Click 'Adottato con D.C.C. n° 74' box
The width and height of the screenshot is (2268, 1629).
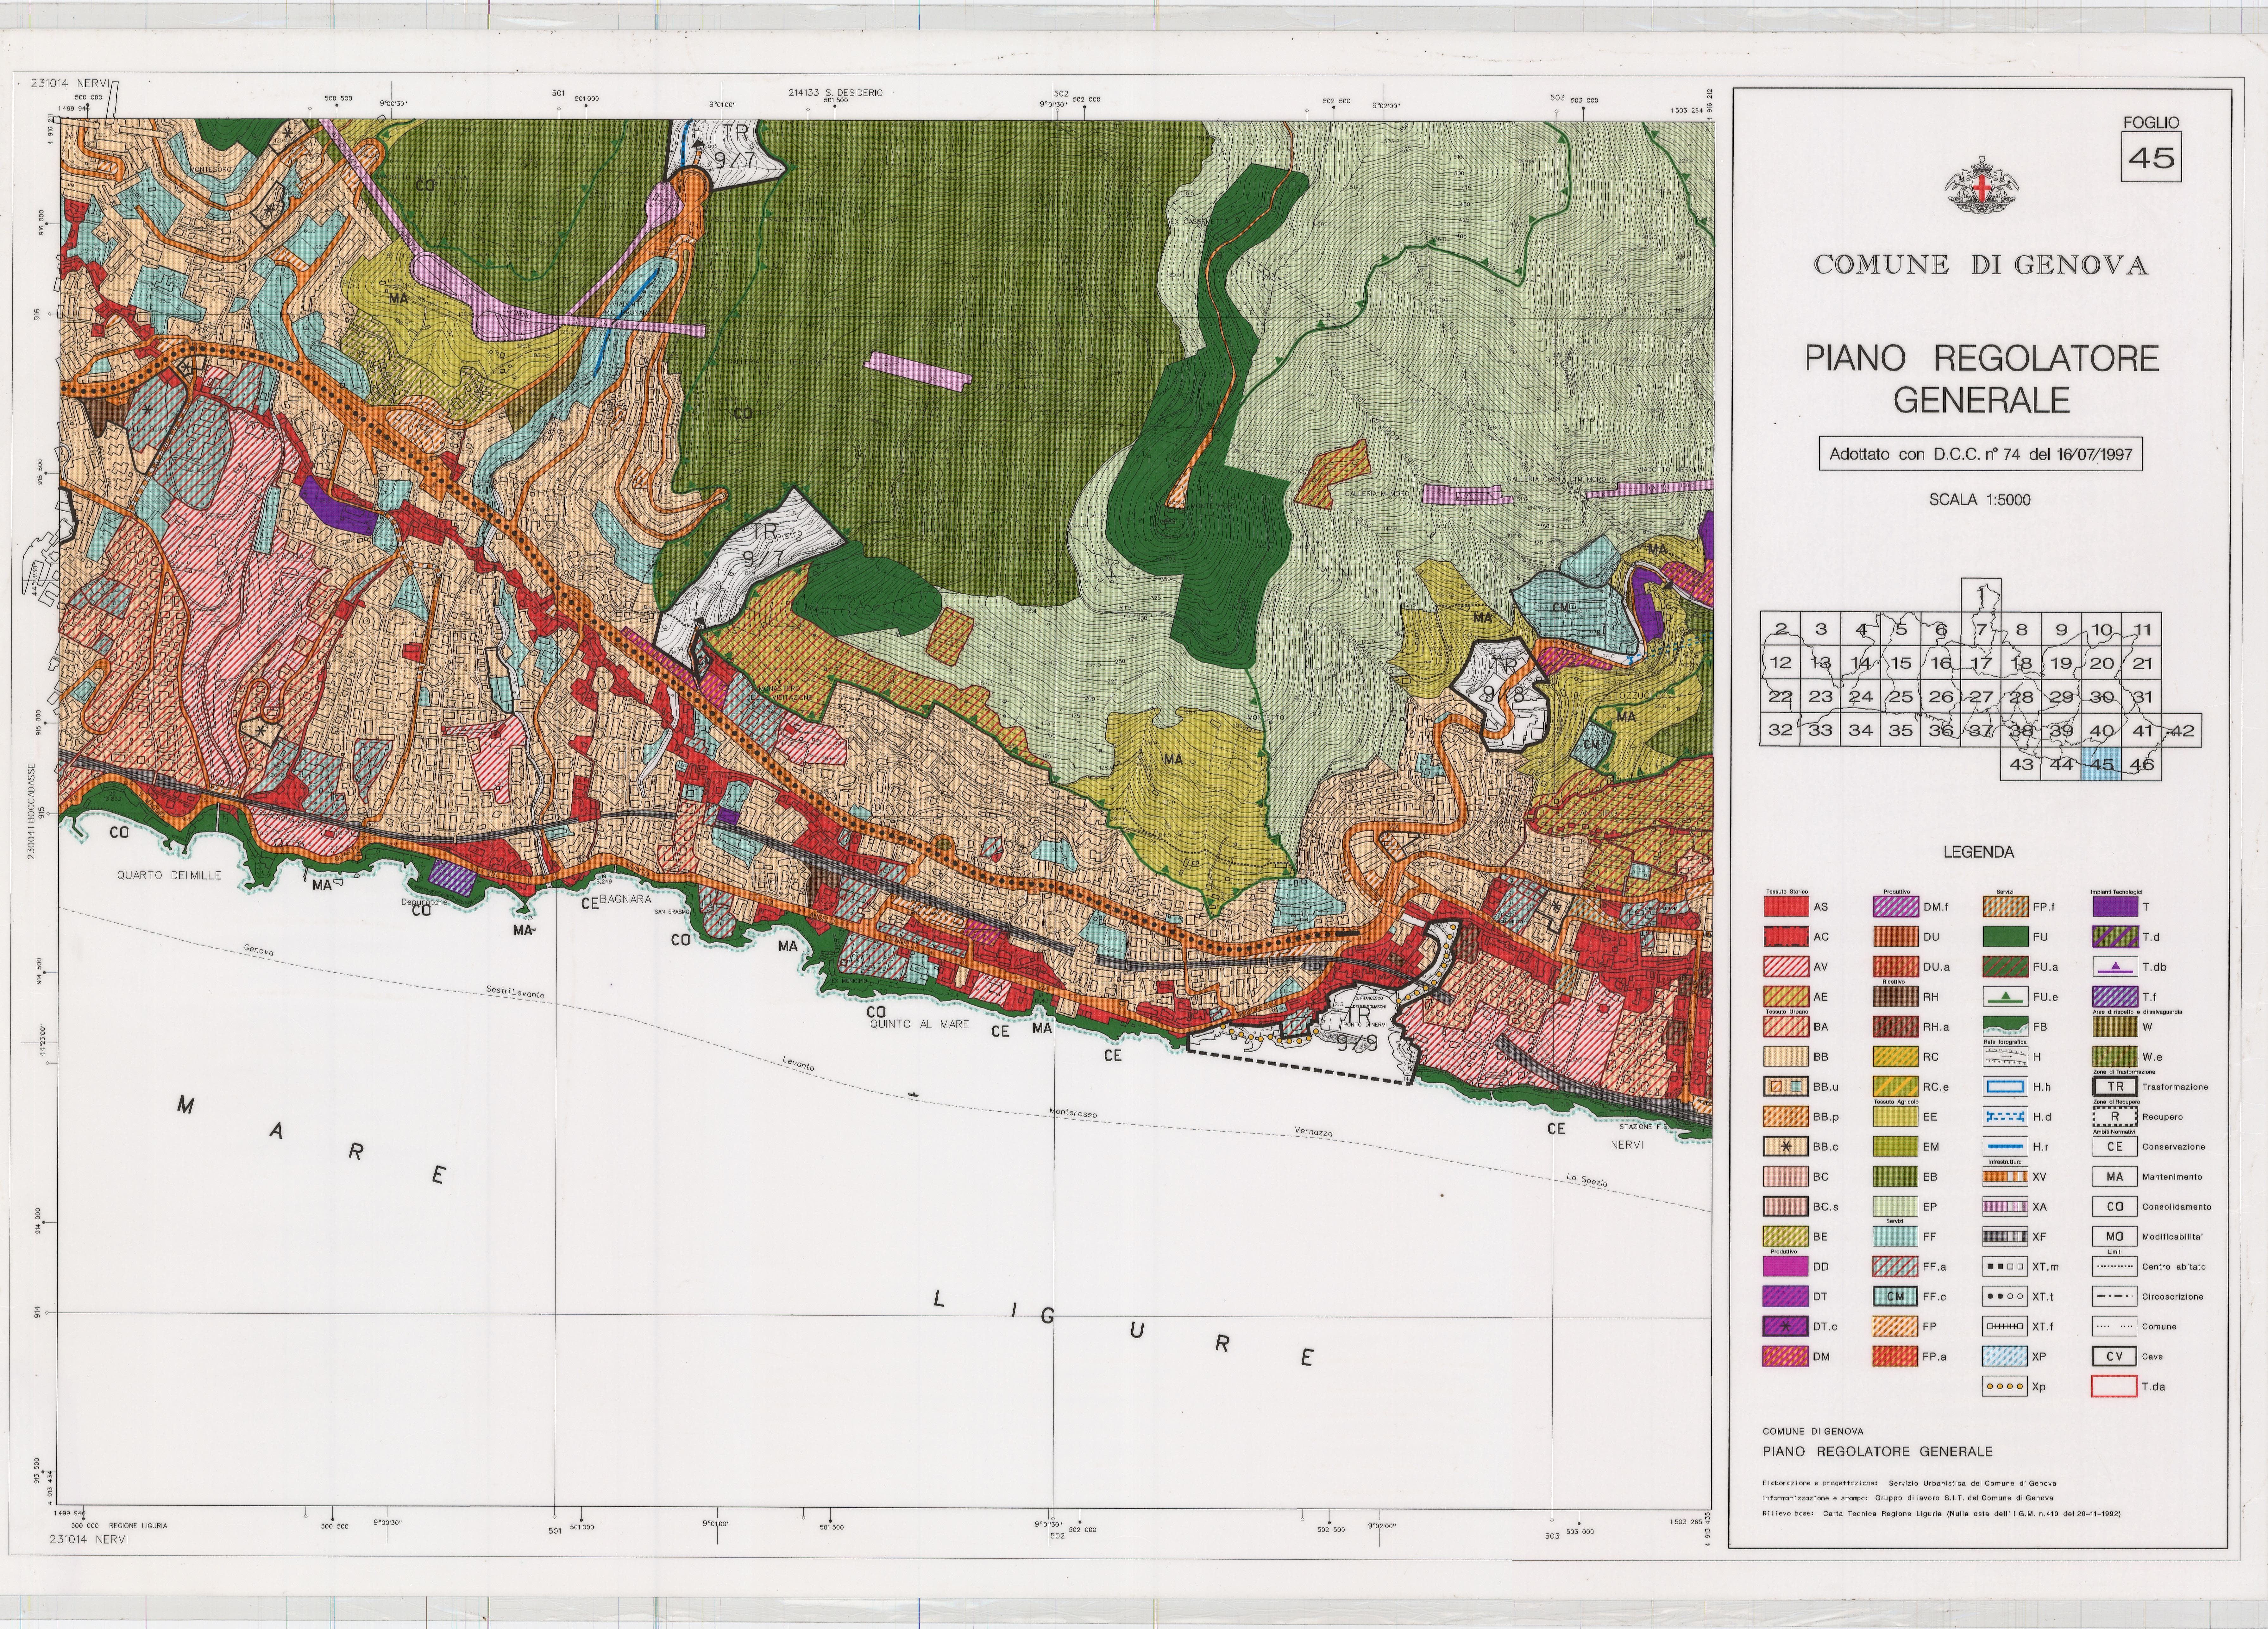(x=1980, y=454)
